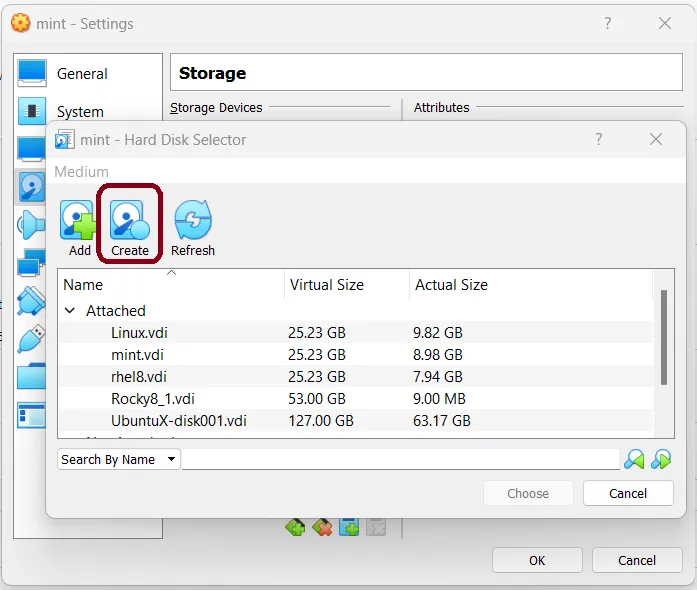Select the Network settings icon
Image resolution: width=697 pixels, height=590 pixels.
pyautogui.click(x=31, y=262)
